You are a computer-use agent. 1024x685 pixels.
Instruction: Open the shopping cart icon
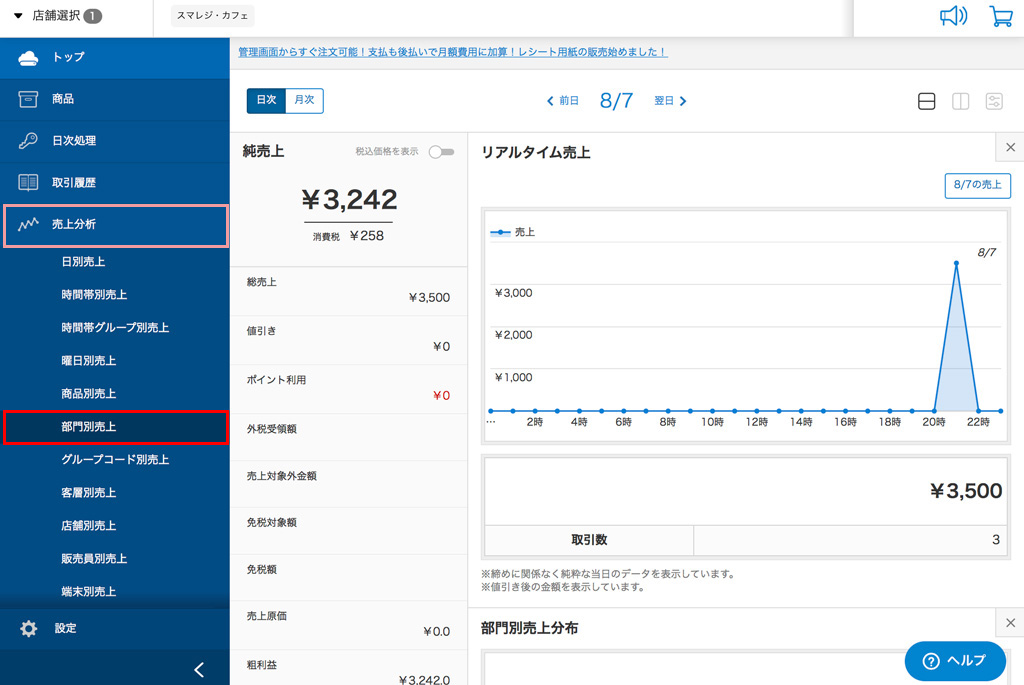pos(1001,16)
